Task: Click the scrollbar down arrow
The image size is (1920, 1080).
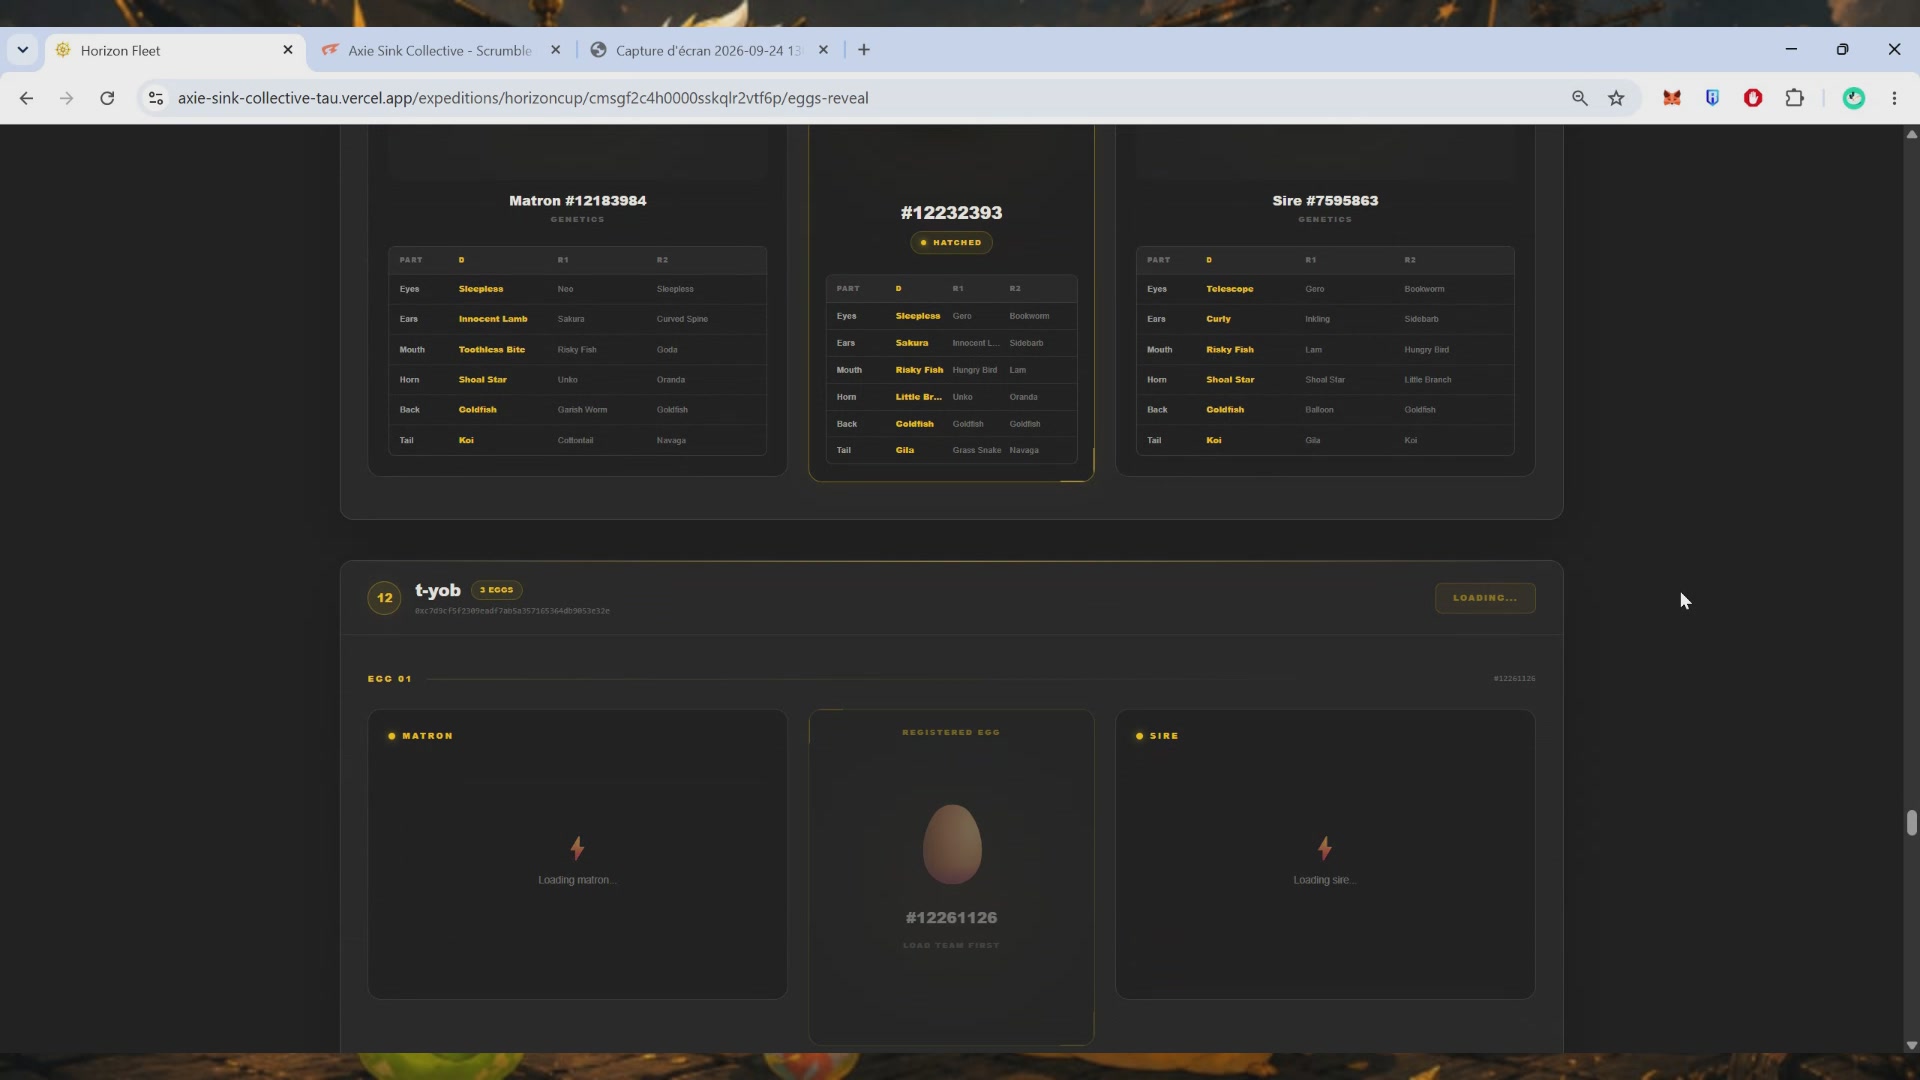Action: click(1911, 1045)
